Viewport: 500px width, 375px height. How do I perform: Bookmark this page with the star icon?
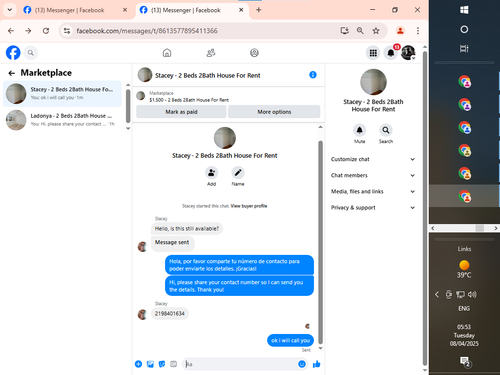click(x=376, y=31)
